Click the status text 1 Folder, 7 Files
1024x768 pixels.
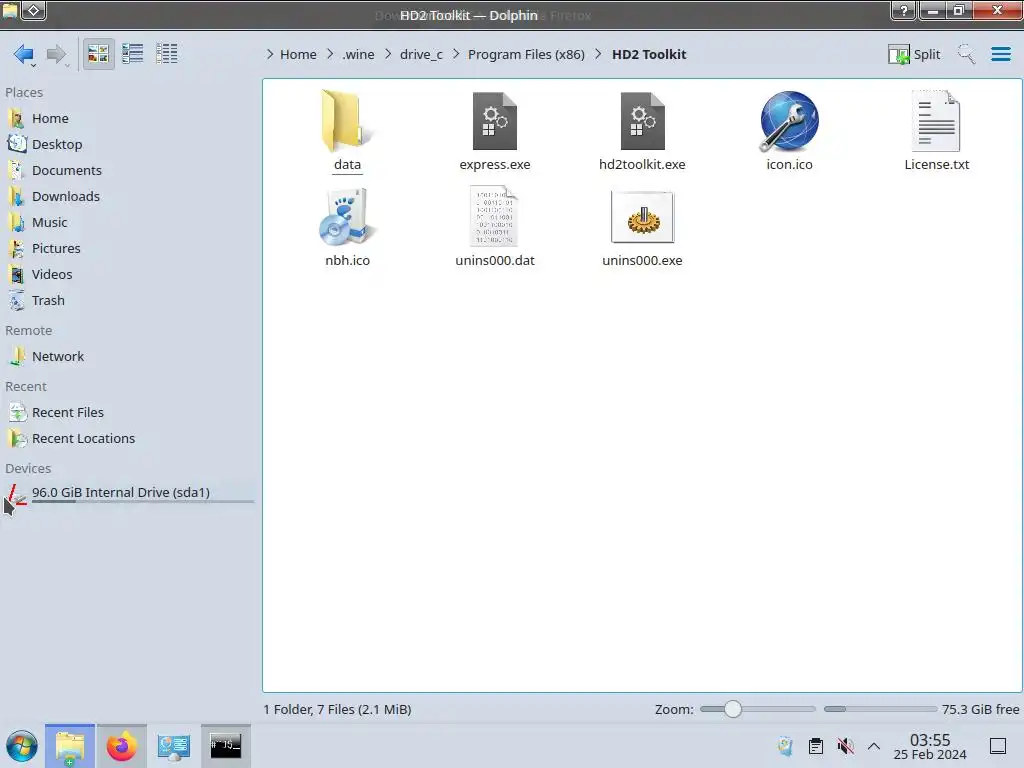point(338,709)
